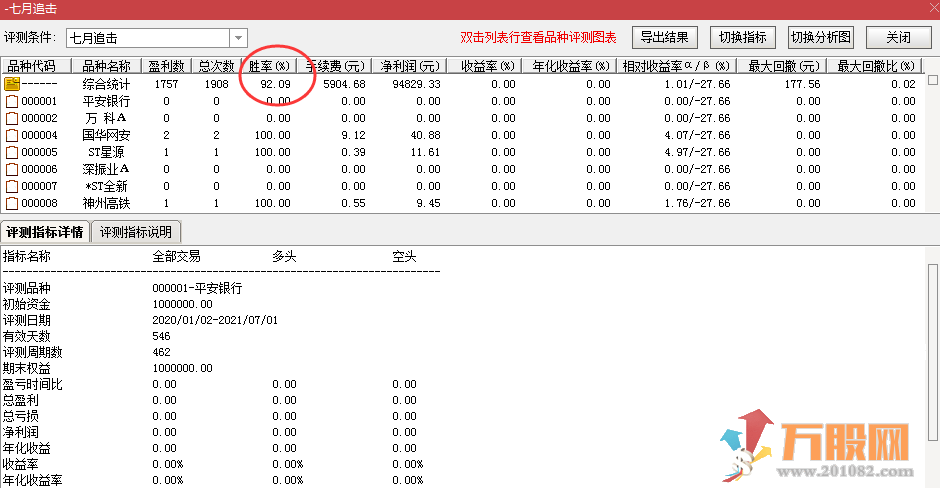Select the *ST全新 row name
The image size is (940, 488).
[106, 186]
